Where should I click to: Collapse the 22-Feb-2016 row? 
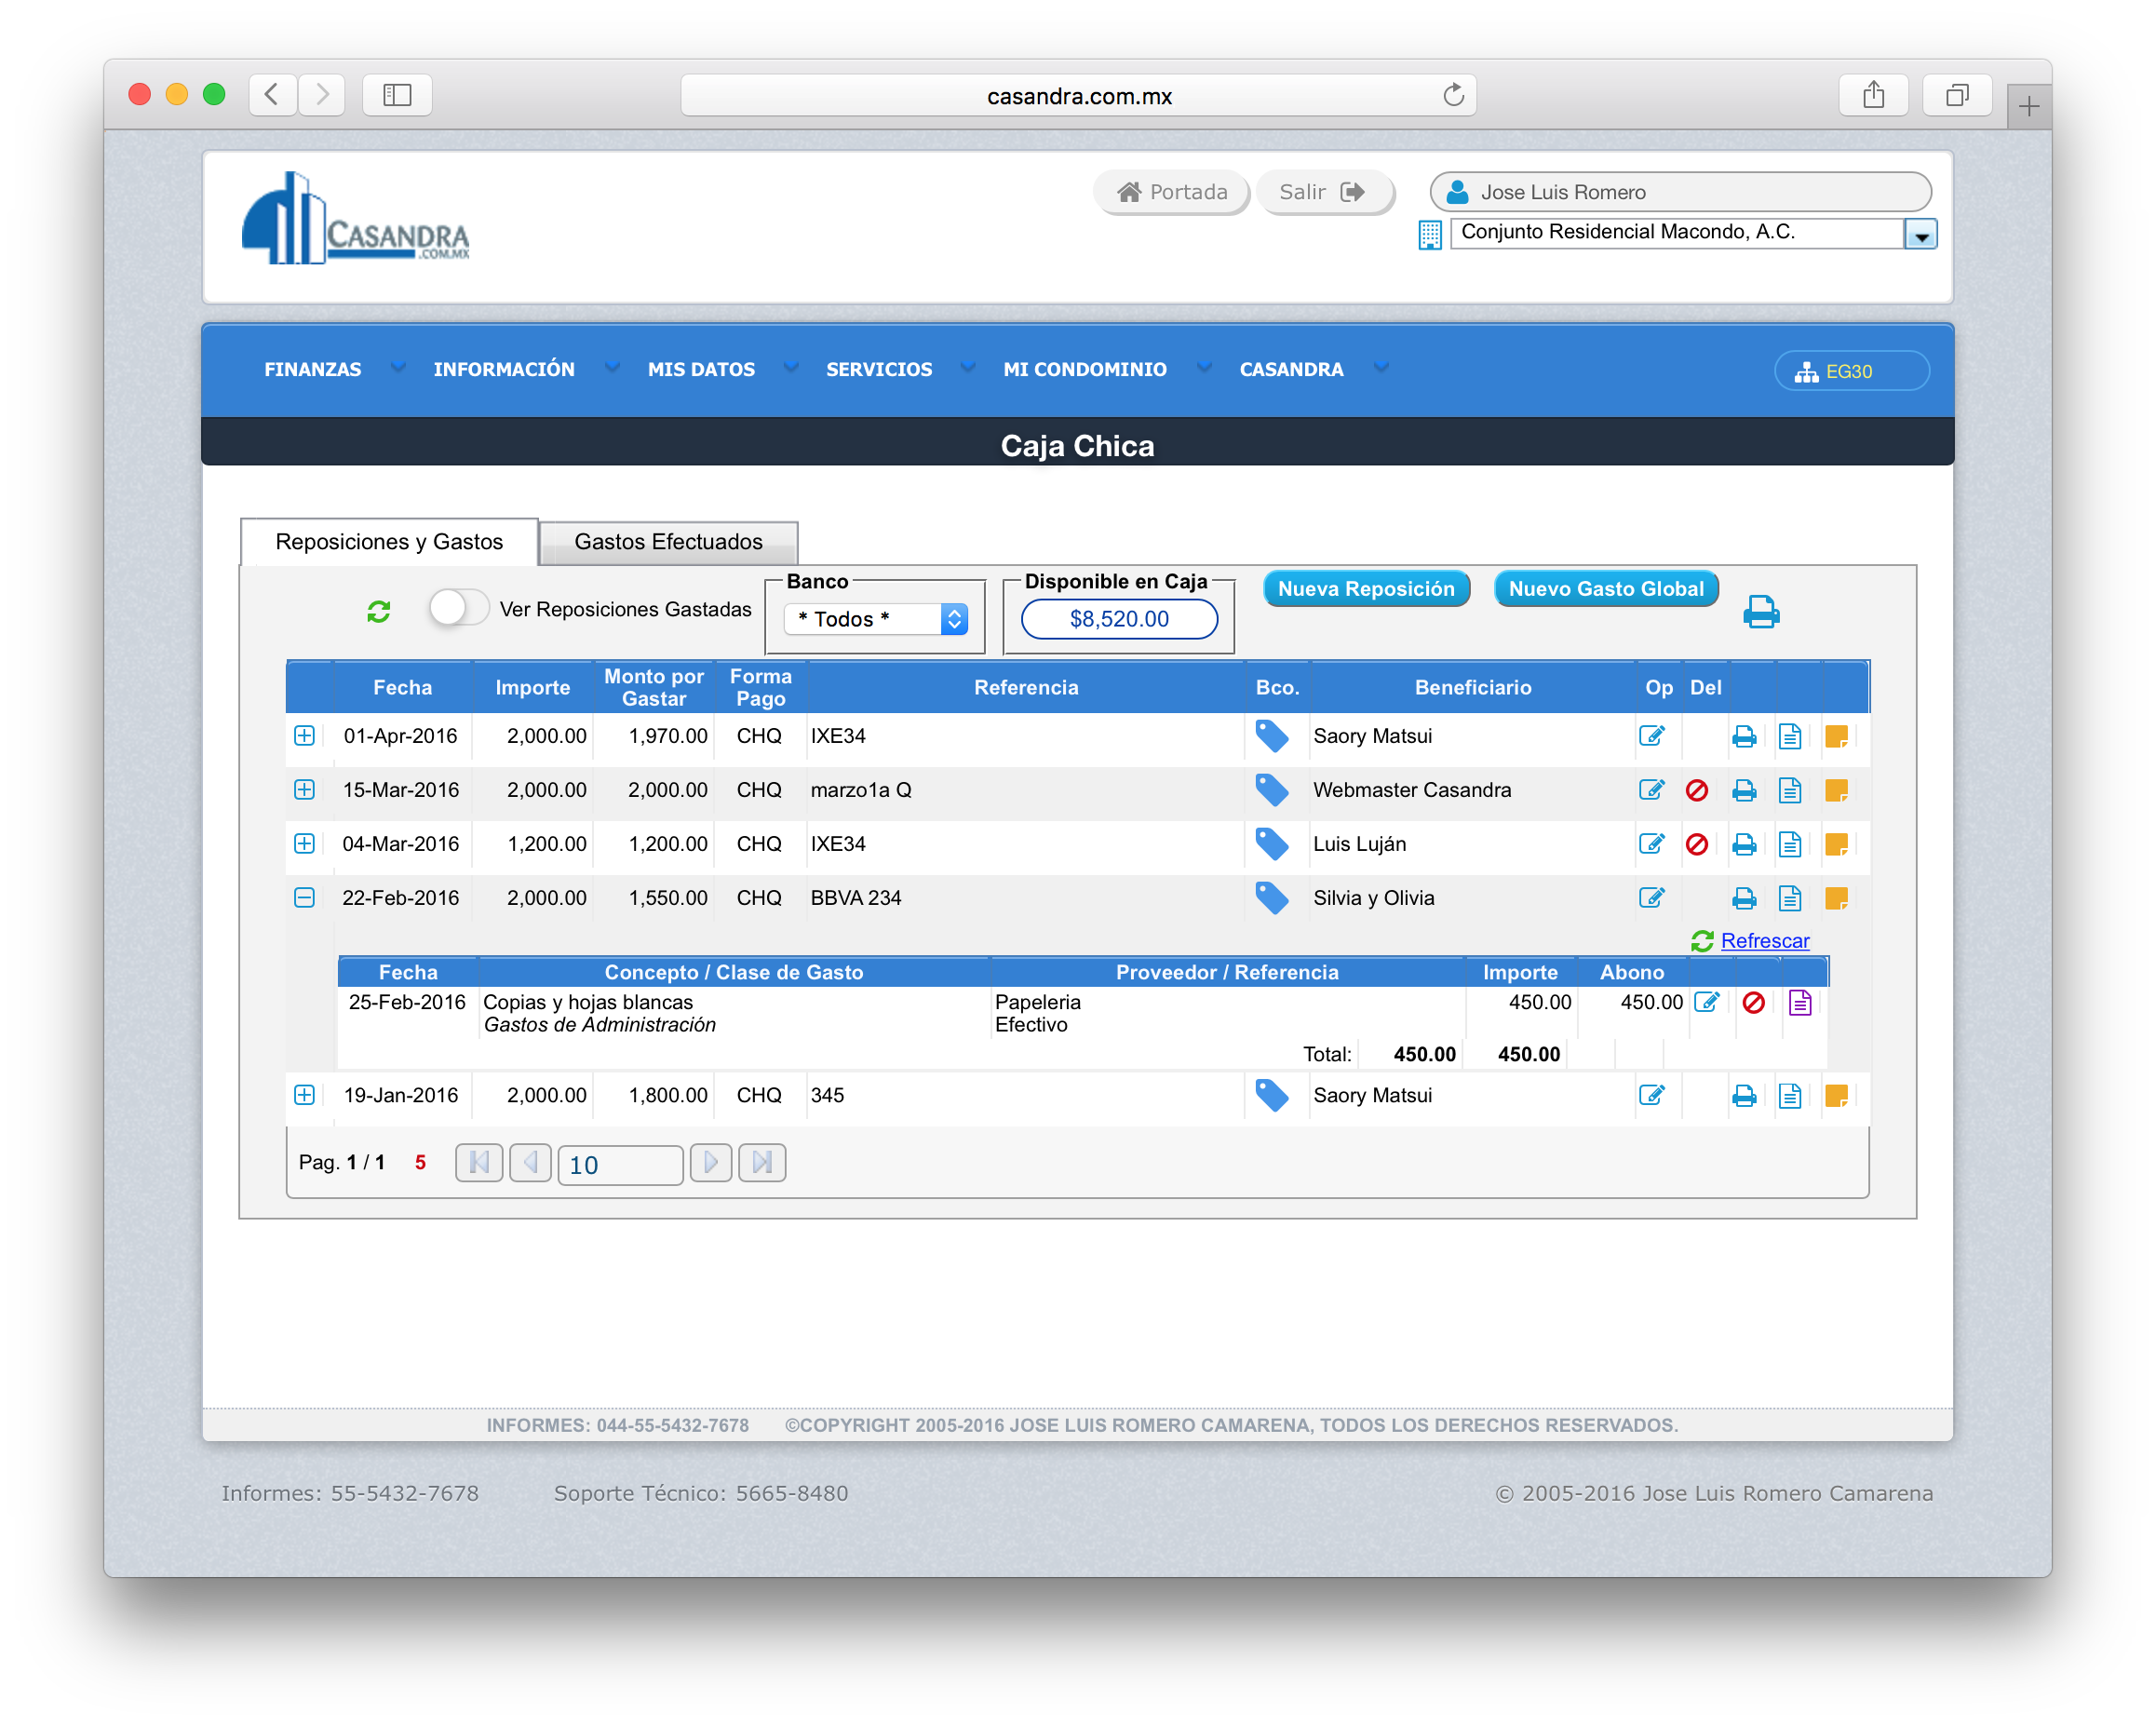(305, 898)
